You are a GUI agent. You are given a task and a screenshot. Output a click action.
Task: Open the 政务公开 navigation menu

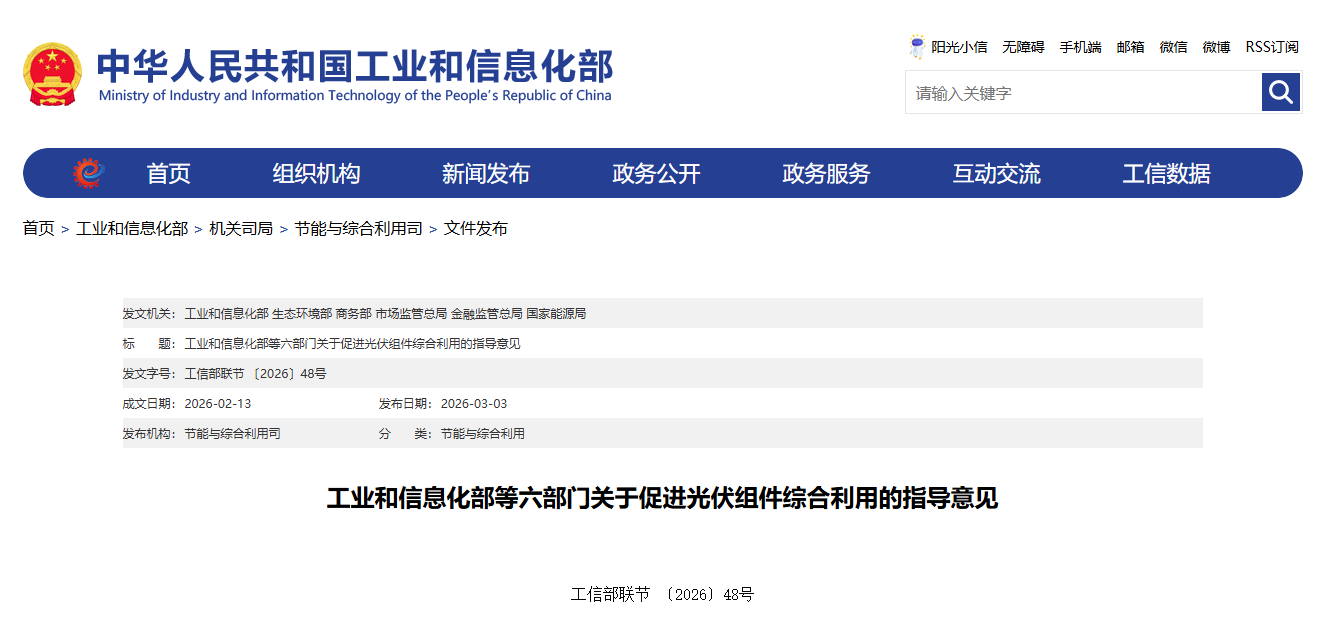click(x=657, y=172)
